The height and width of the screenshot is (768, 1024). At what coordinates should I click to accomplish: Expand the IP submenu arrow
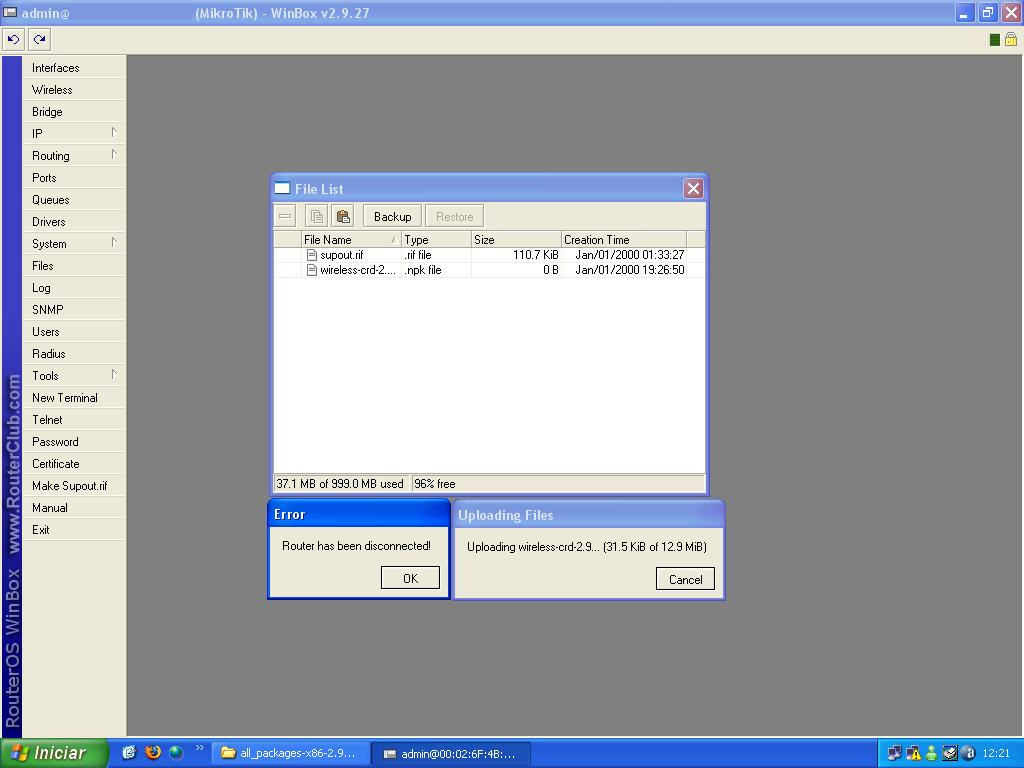114,133
